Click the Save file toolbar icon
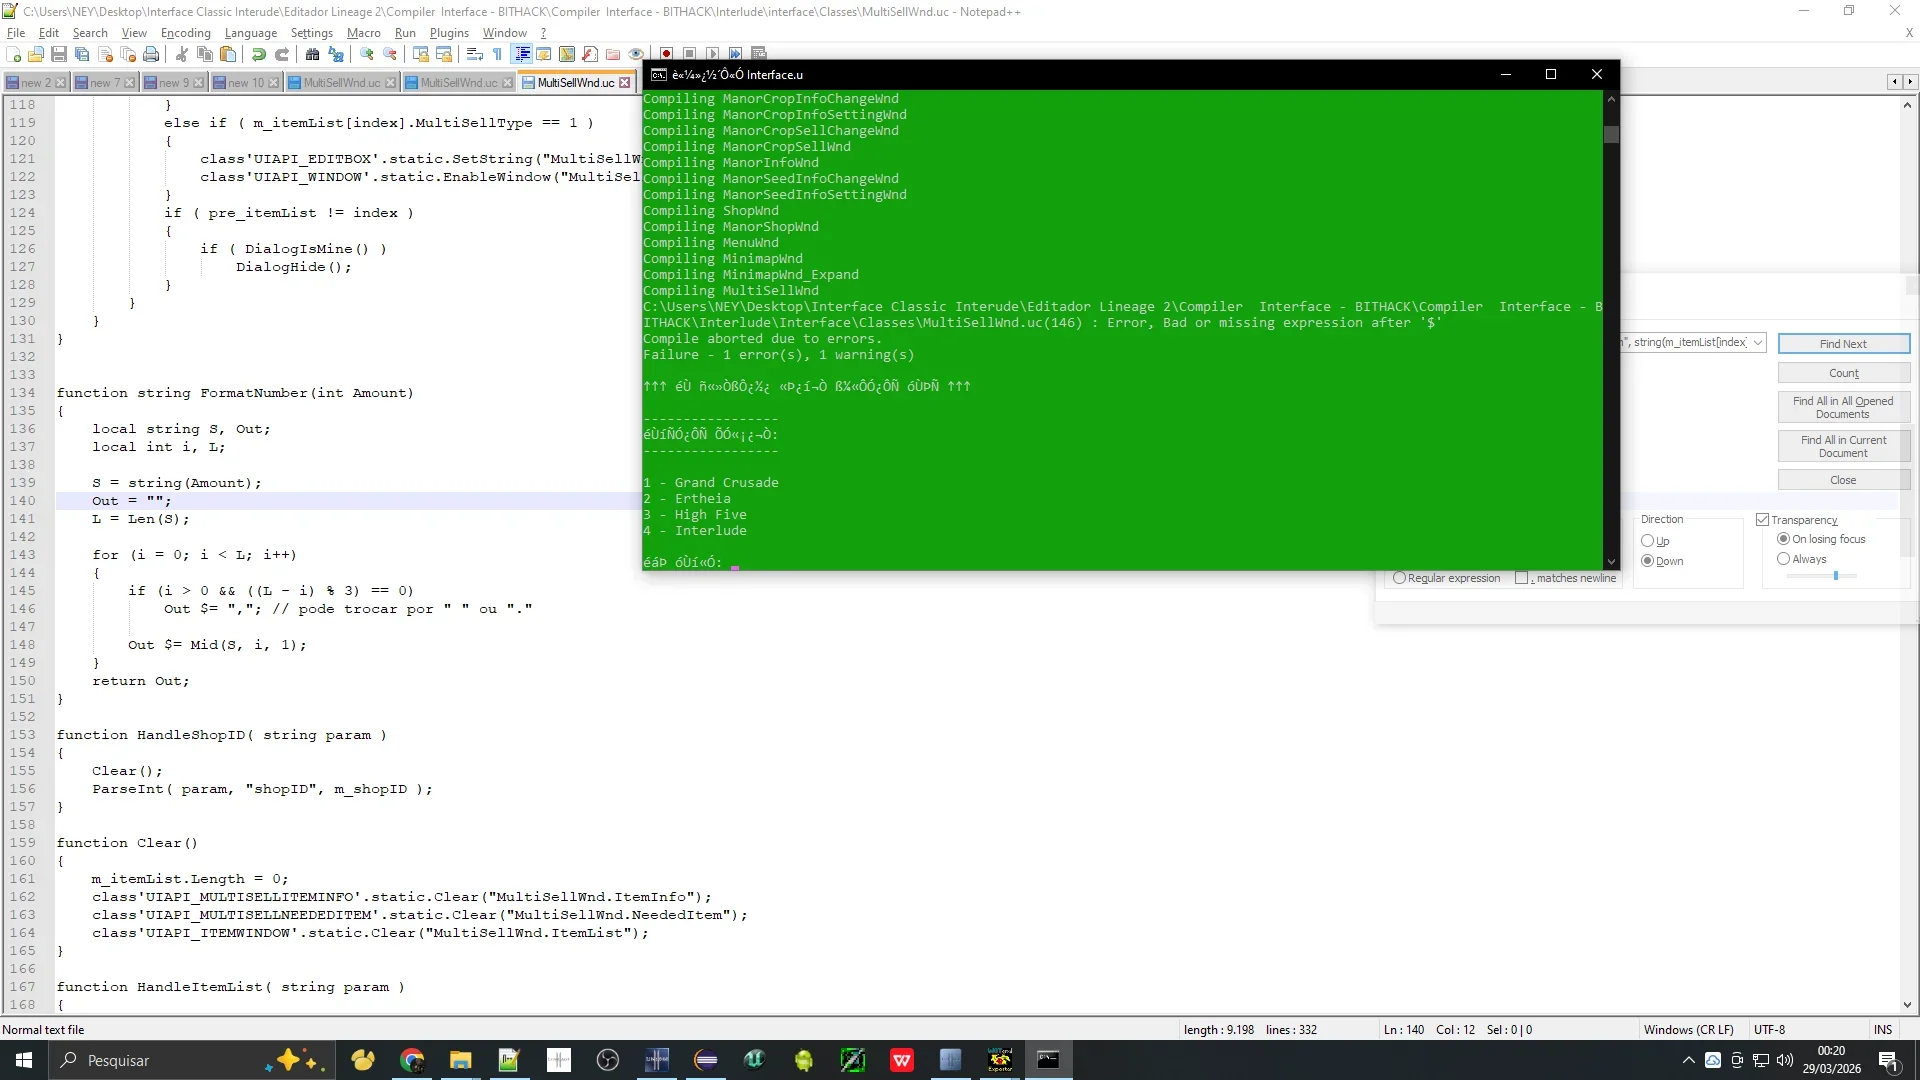1920x1080 pixels. coord(59,54)
